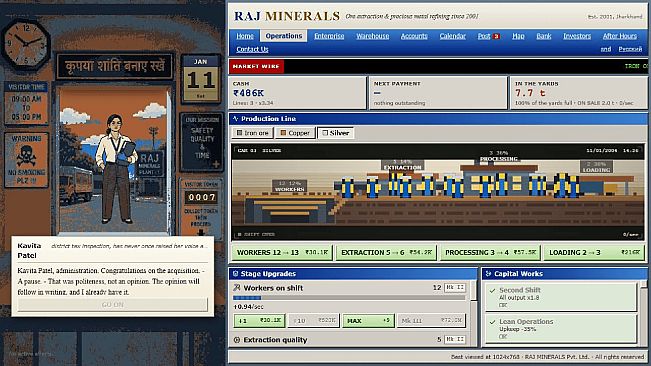This screenshot has height=366, width=651.
Task: Select the Silver production line tab
Action: 335,133
